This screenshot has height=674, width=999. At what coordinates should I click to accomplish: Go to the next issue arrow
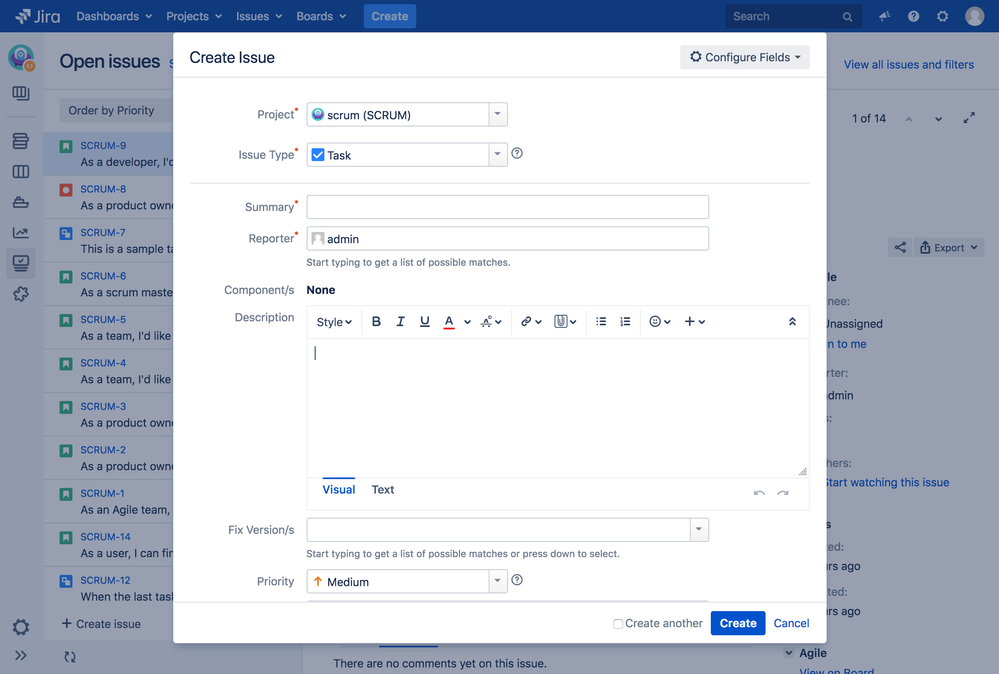tap(938, 119)
